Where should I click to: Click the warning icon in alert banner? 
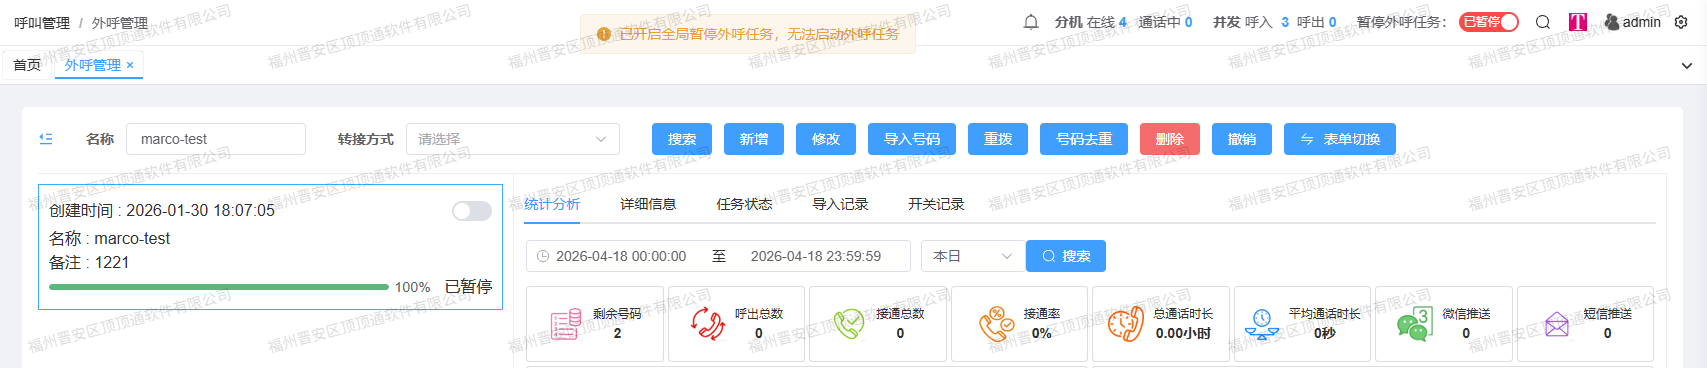(x=603, y=34)
